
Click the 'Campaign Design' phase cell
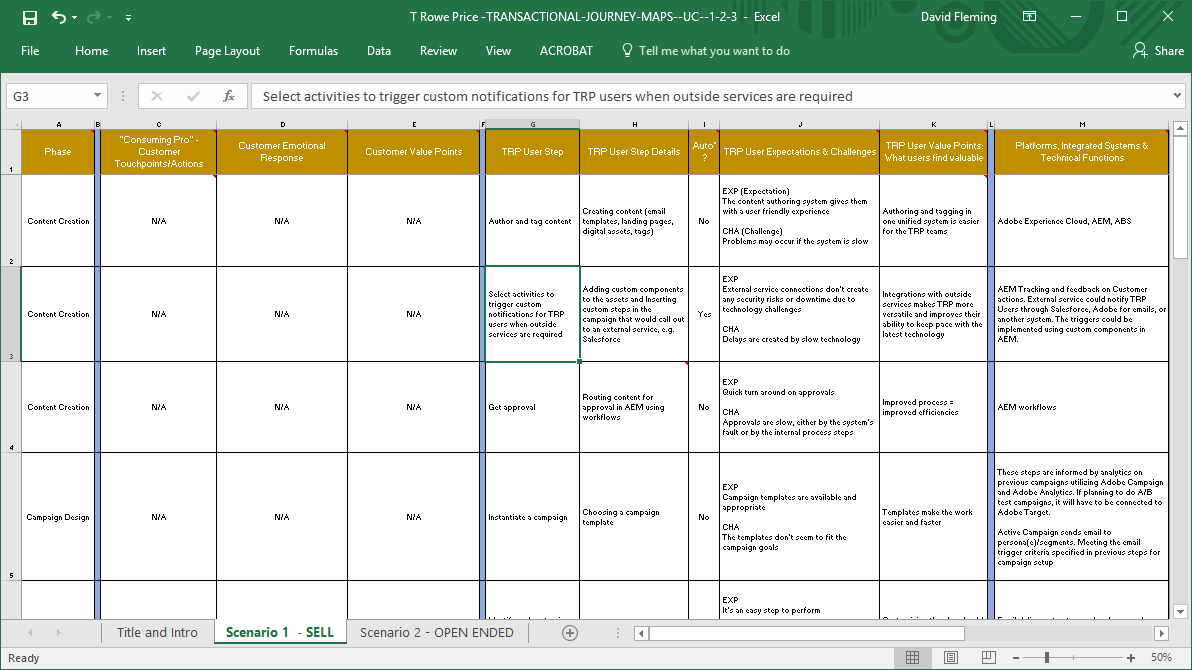click(x=59, y=517)
